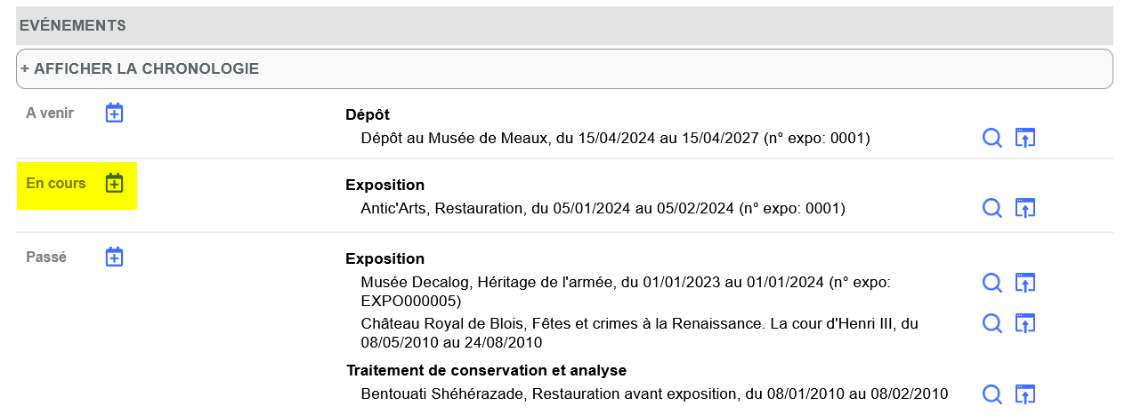
Task: Click magnifier for Château Royal de Blois
Action: click(992, 323)
